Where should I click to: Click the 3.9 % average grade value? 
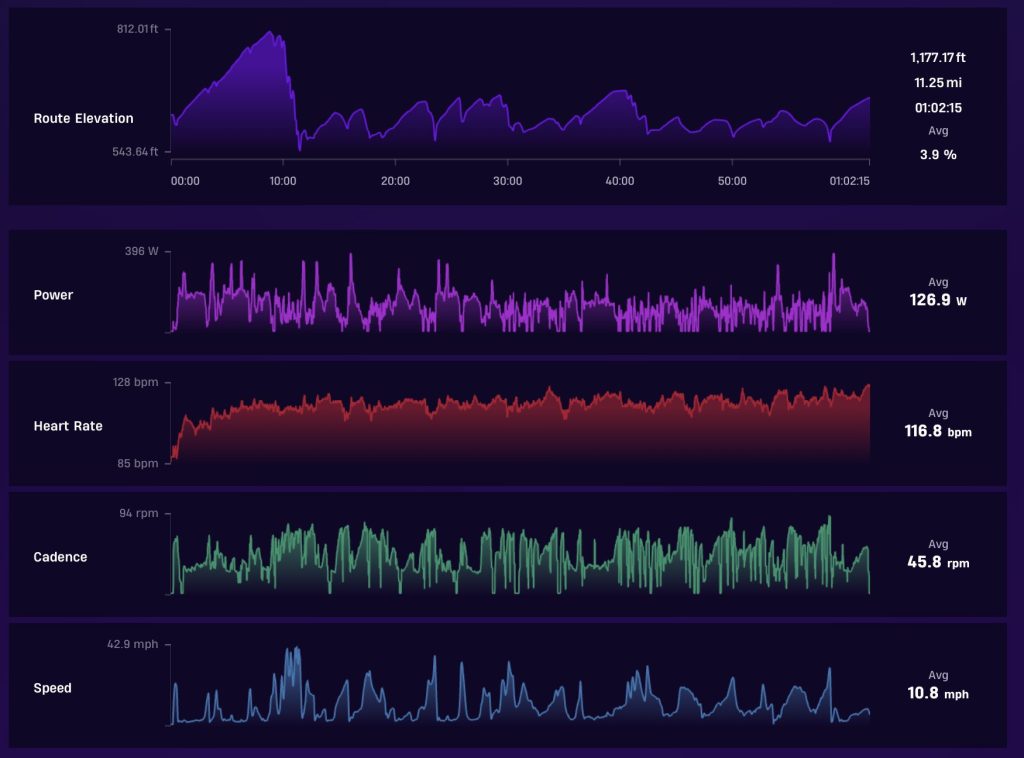click(938, 155)
